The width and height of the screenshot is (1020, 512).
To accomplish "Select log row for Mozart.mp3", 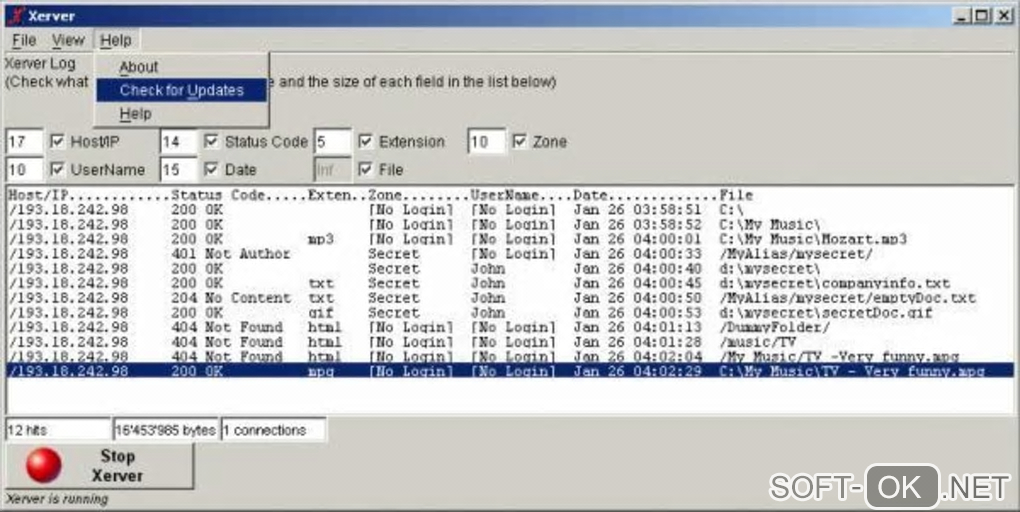I will 510,239.
